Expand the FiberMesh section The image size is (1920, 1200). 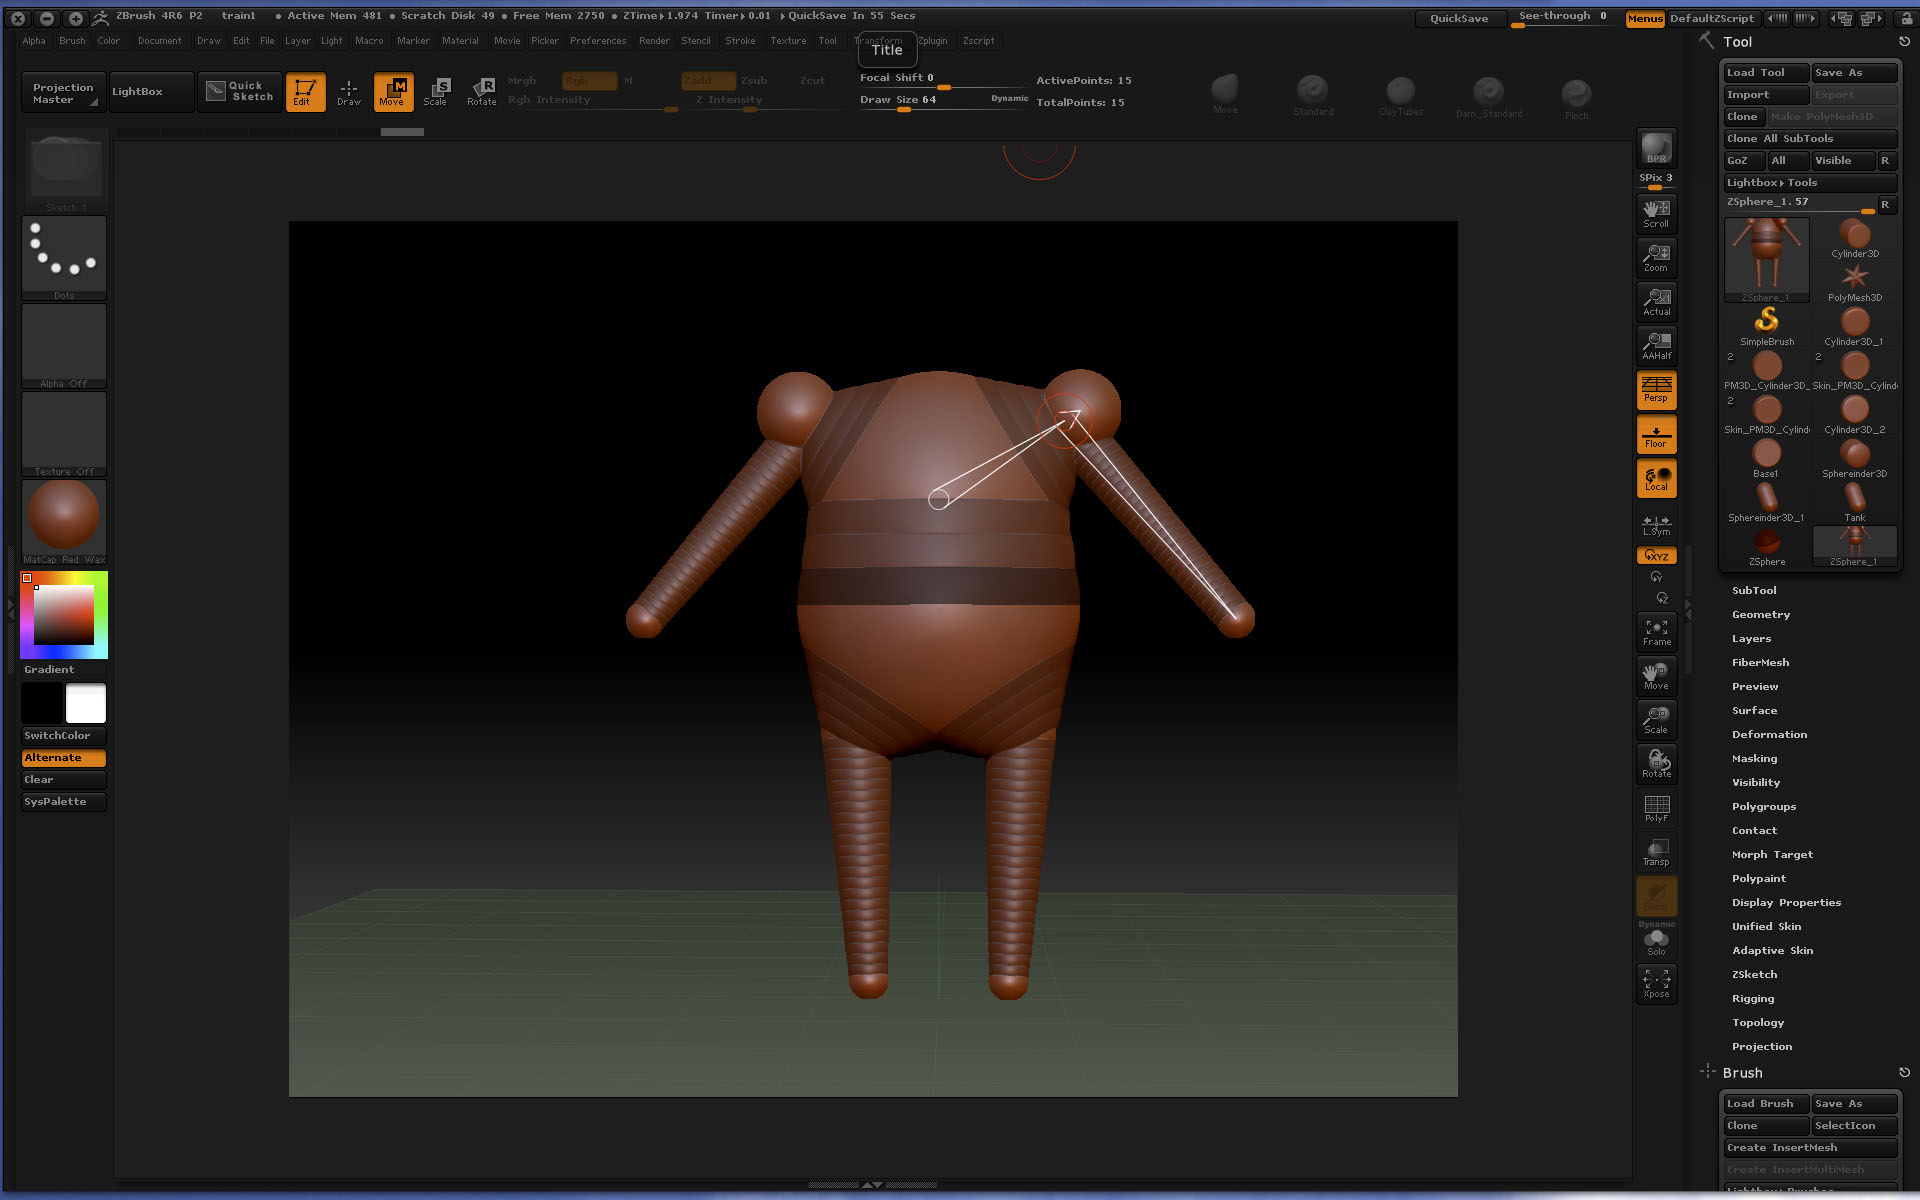point(1760,663)
